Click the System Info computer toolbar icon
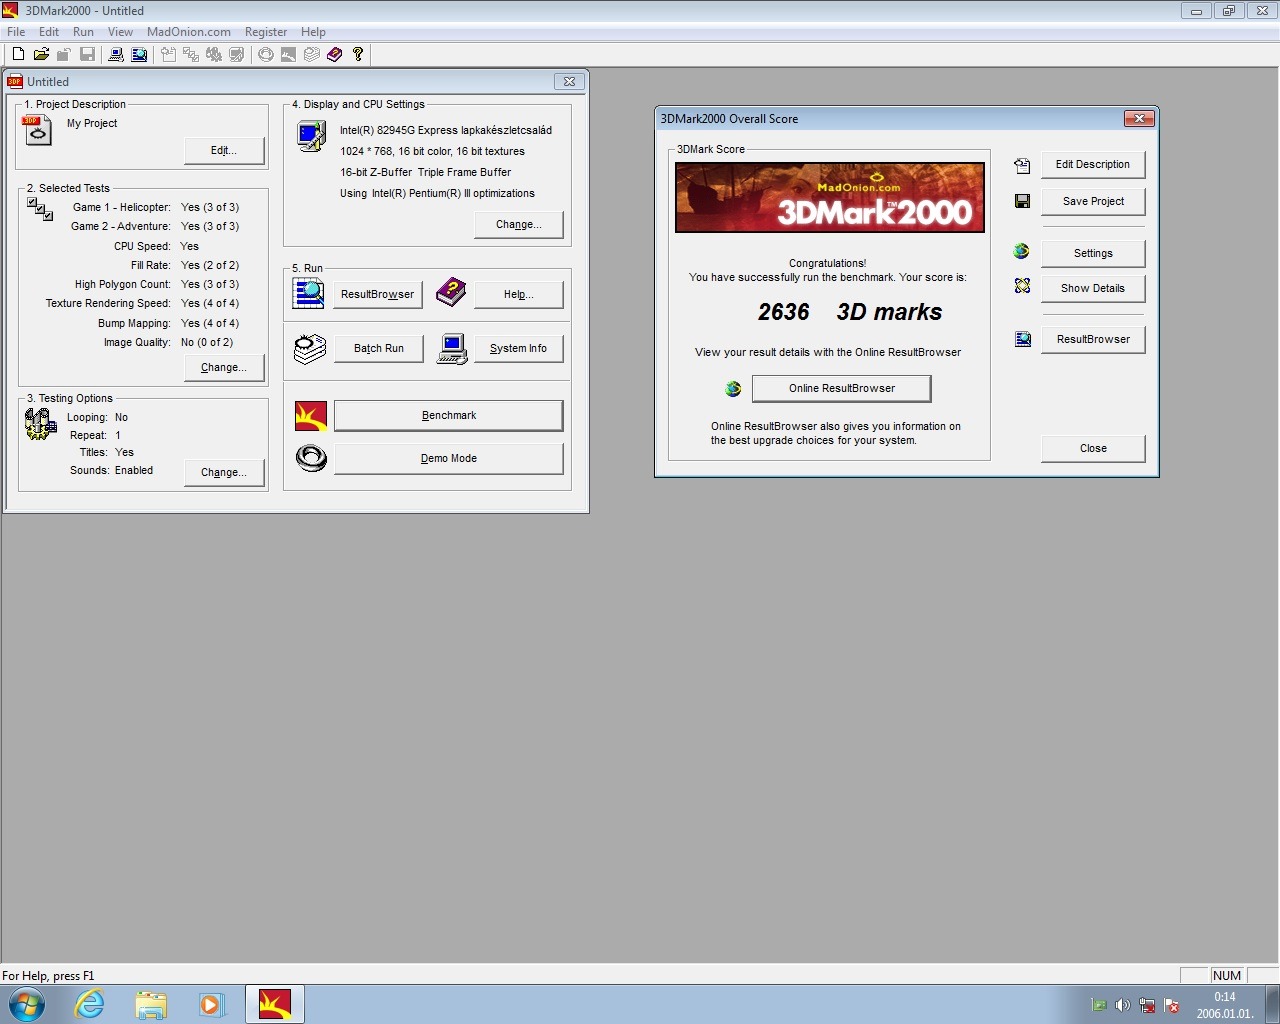1280x1024 pixels. (116, 54)
